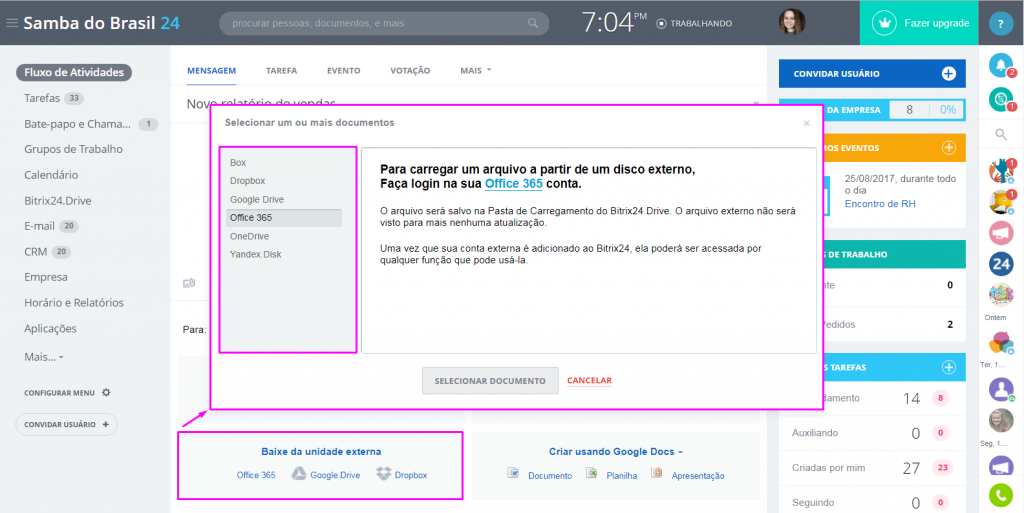Open Calendário in the left menu
This screenshot has height=513, width=1024.
pos(51,175)
